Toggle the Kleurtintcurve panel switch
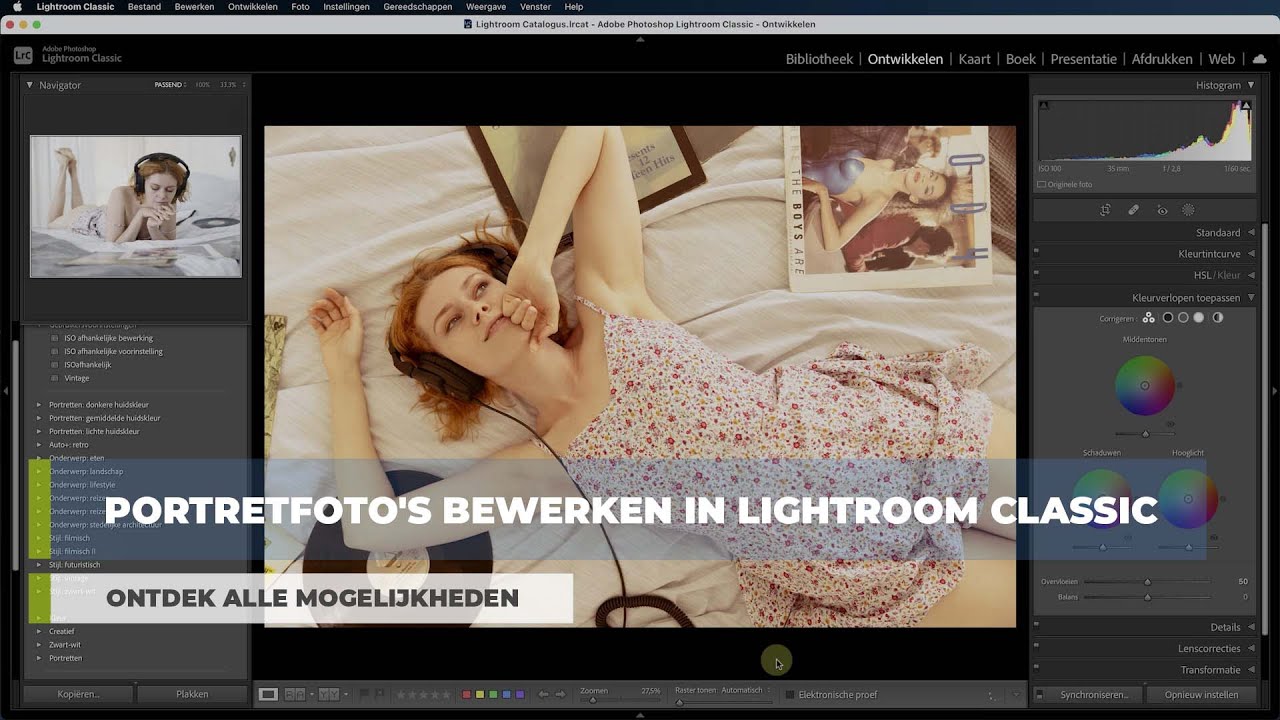 [x=1036, y=254]
